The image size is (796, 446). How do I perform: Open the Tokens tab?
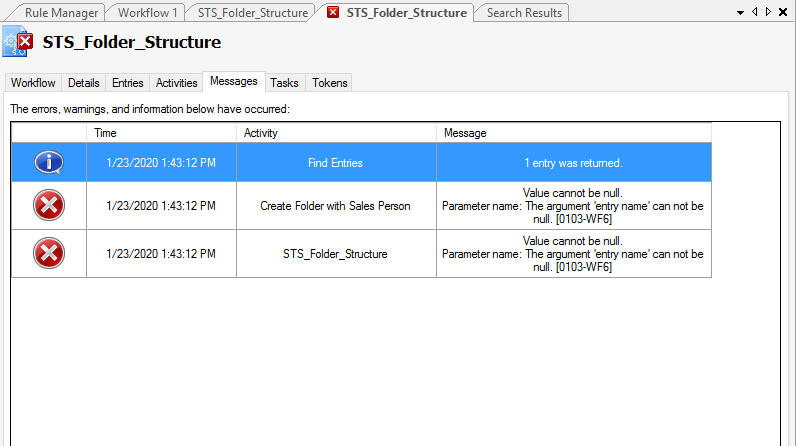(x=329, y=83)
